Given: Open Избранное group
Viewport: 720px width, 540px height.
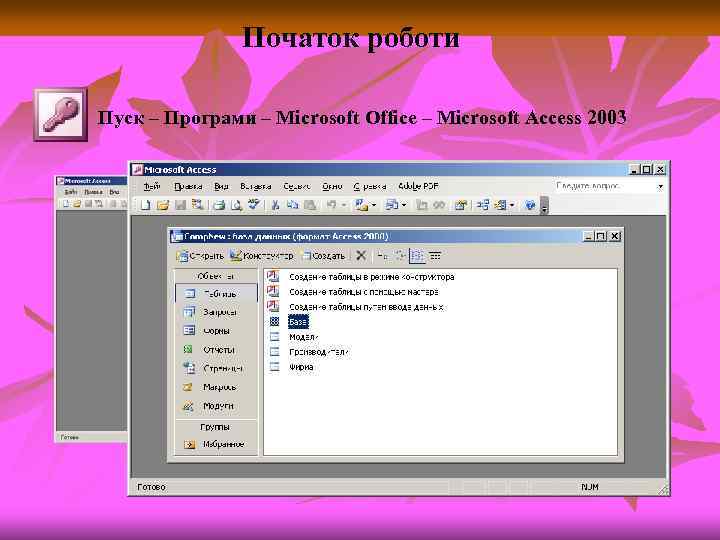Looking at the screenshot, I should 216,444.
